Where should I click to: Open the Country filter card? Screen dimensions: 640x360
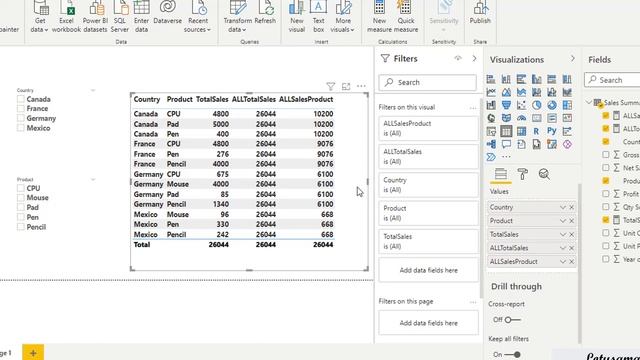tap(428, 185)
